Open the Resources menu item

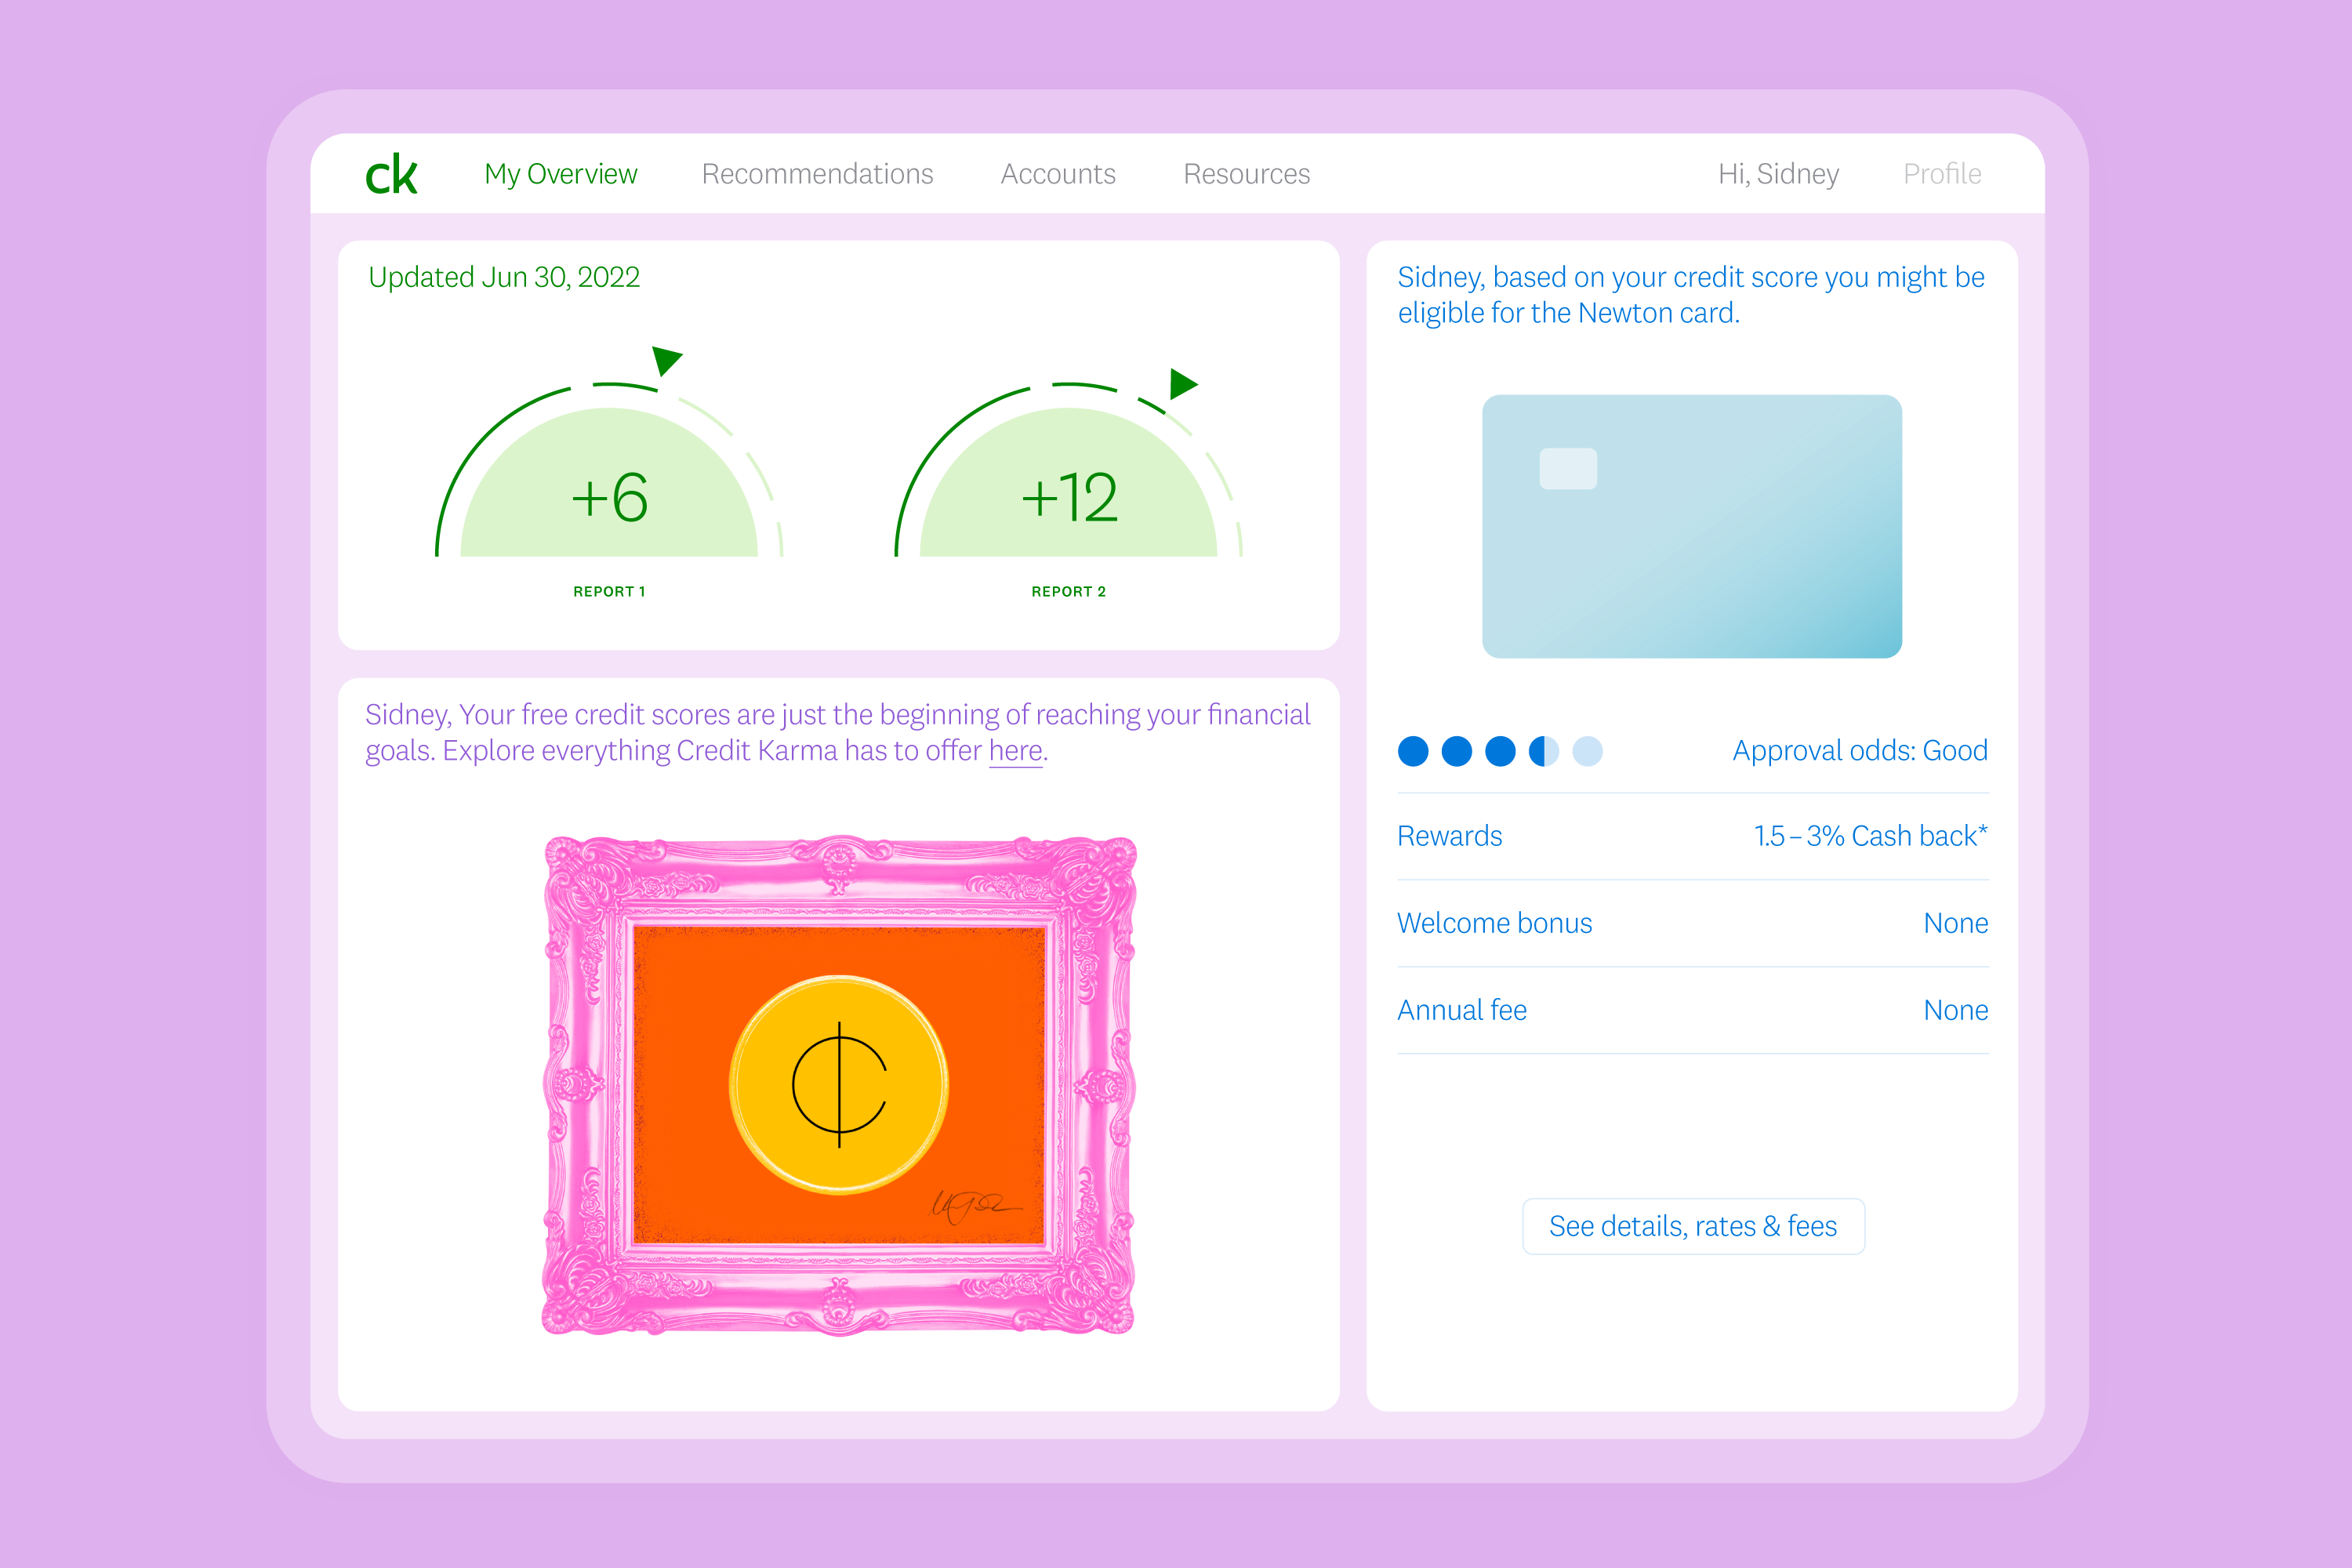pyautogui.click(x=1246, y=174)
